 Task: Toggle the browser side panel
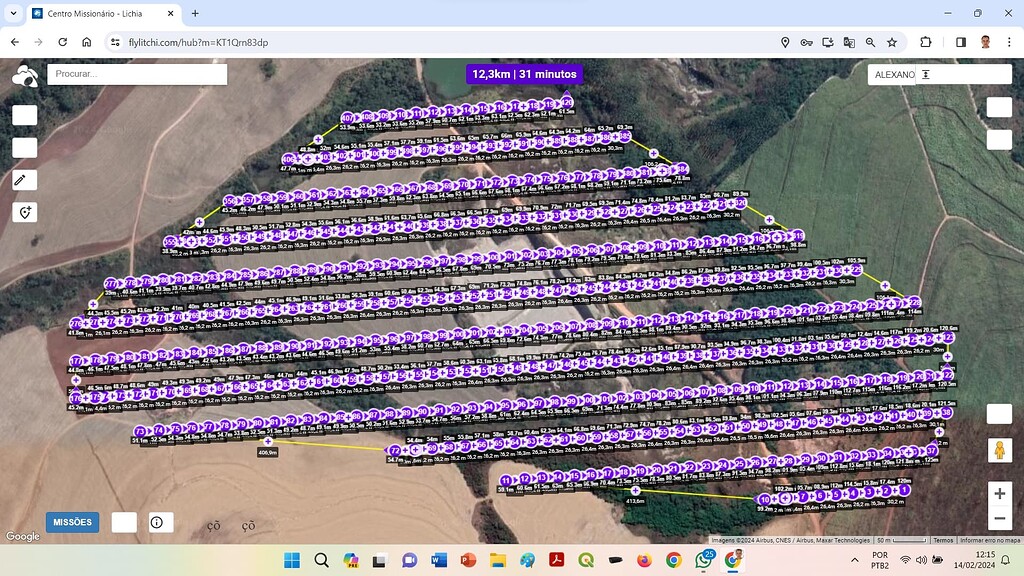[x=961, y=42]
